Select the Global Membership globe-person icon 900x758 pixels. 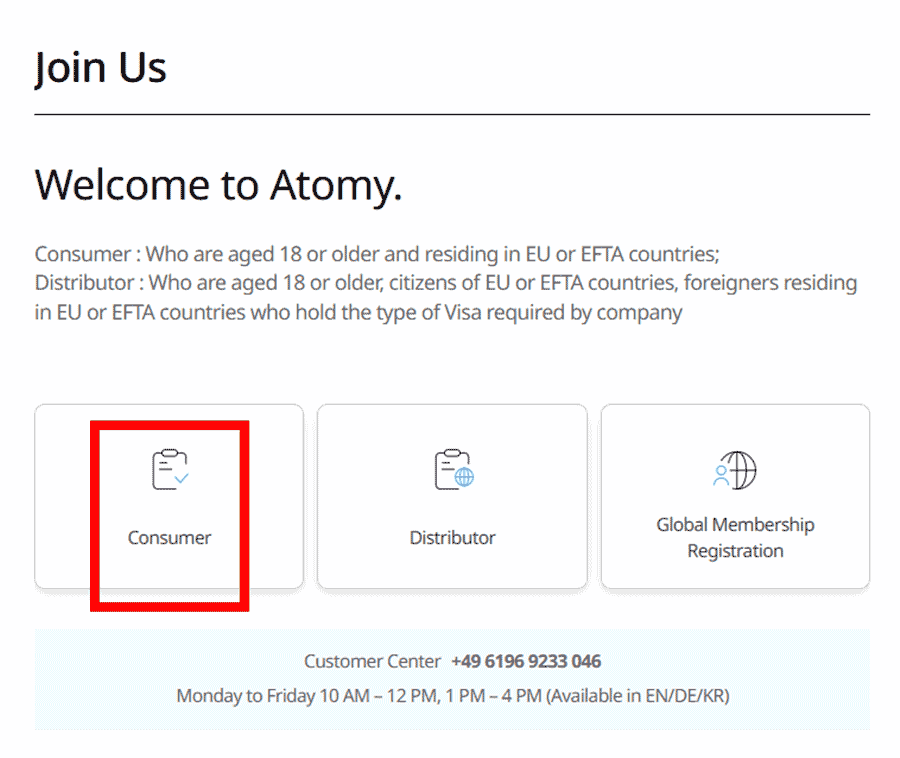point(734,470)
